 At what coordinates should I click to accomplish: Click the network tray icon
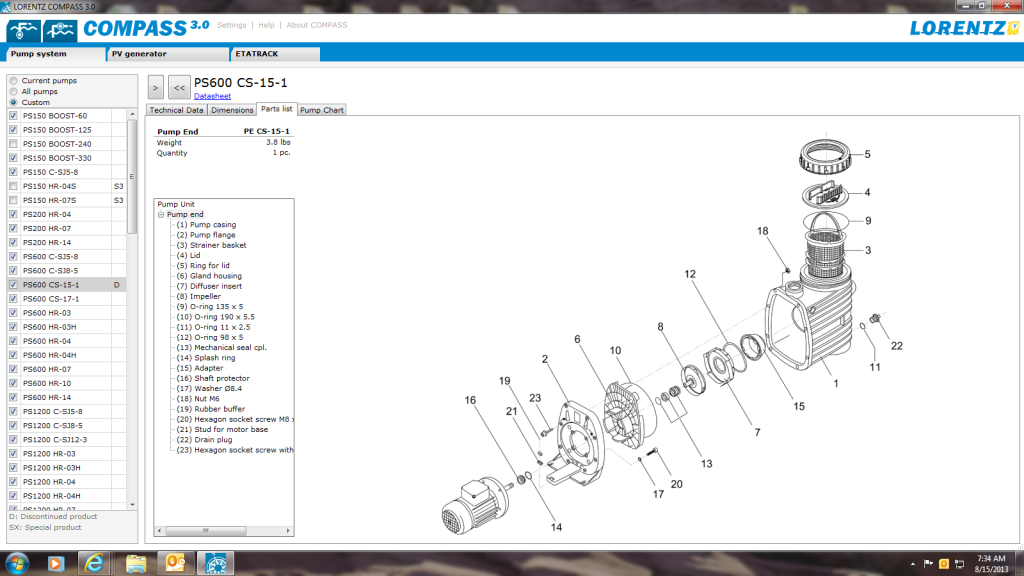coord(959,564)
